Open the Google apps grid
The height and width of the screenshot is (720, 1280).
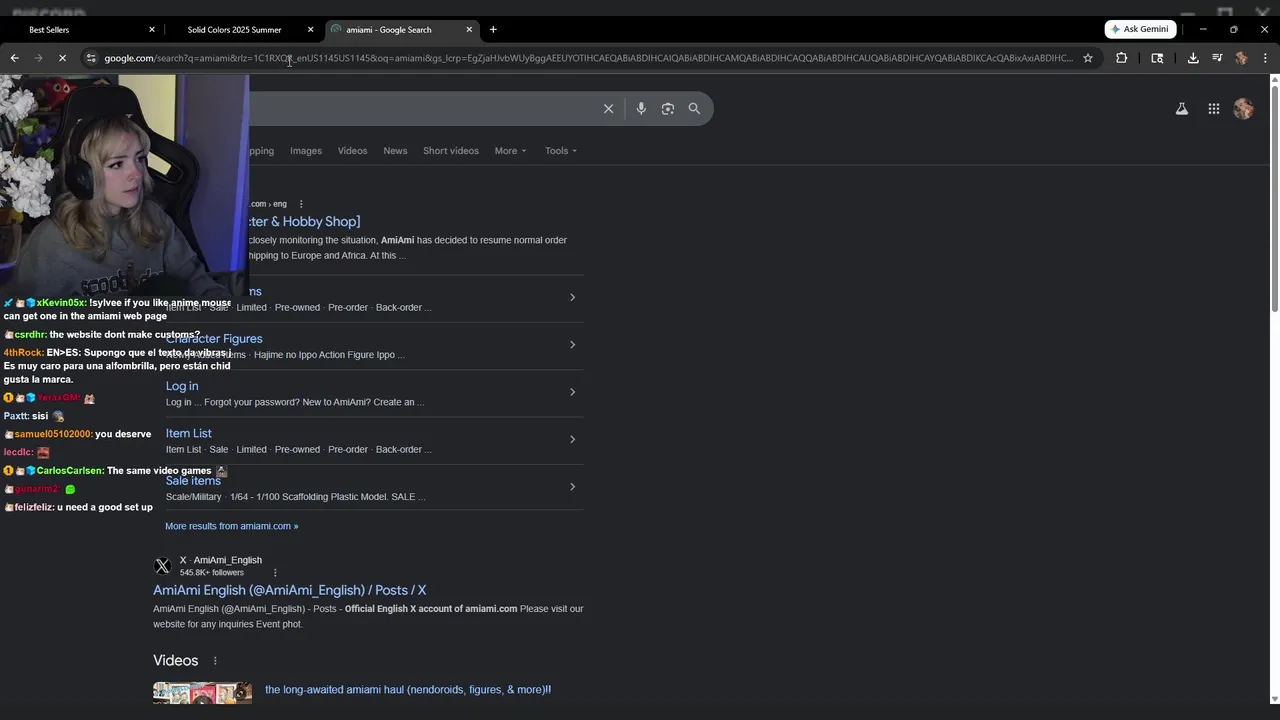(1213, 109)
